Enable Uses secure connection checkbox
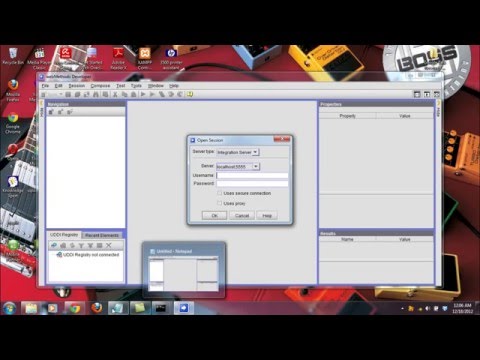This screenshot has width=480, height=360. pos(219,193)
